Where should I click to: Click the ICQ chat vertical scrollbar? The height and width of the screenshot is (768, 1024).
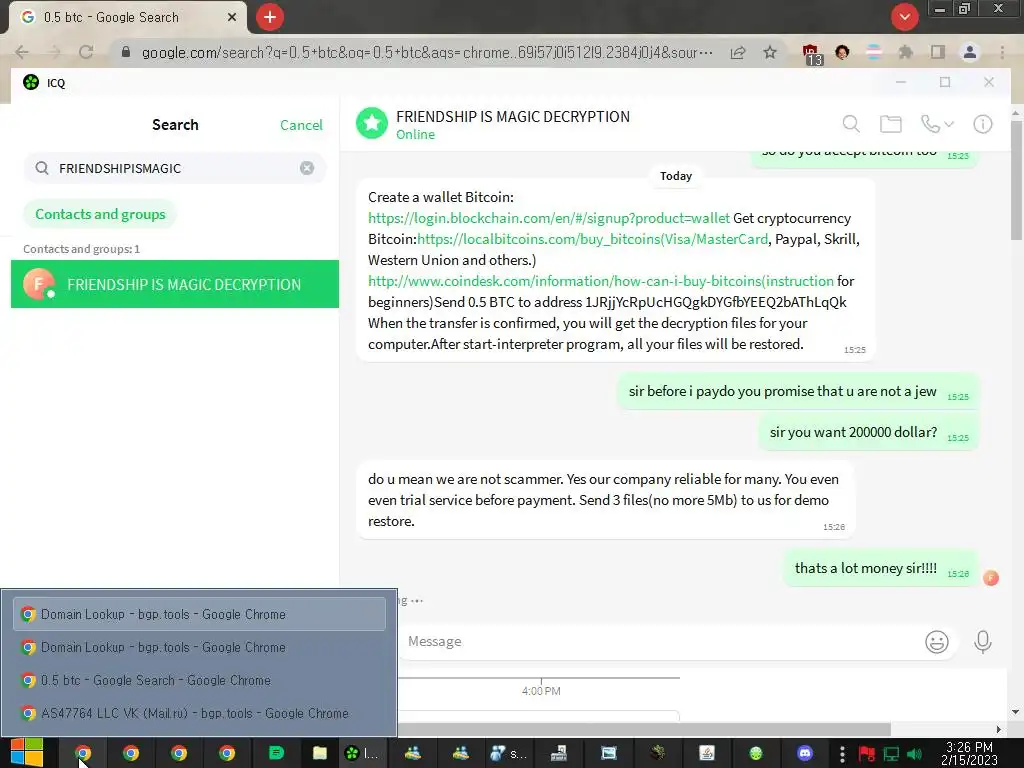(1016, 180)
